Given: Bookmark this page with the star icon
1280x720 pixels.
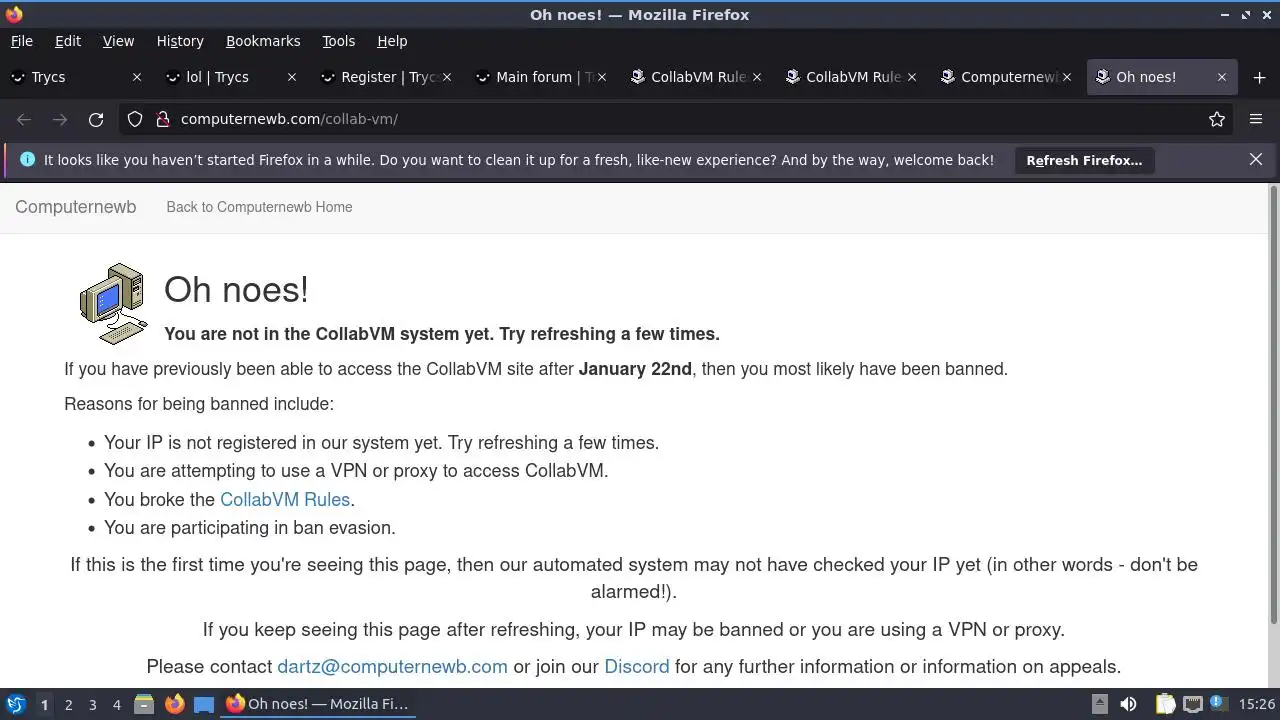Looking at the screenshot, I should (x=1217, y=119).
